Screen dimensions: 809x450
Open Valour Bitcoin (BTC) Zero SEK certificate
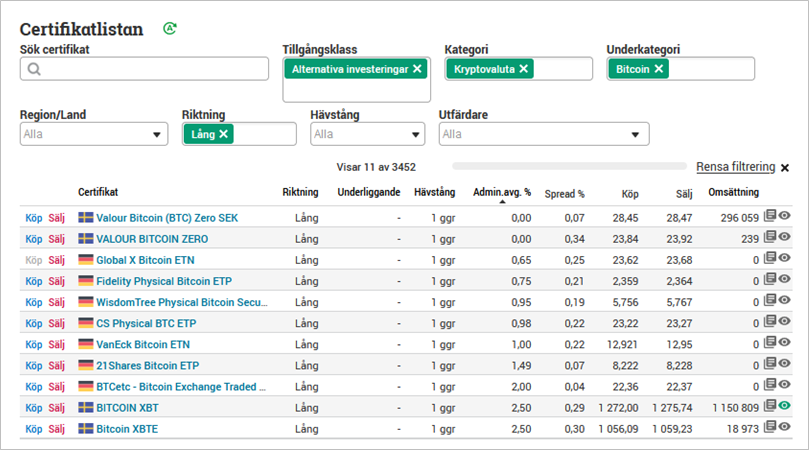(167, 218)
